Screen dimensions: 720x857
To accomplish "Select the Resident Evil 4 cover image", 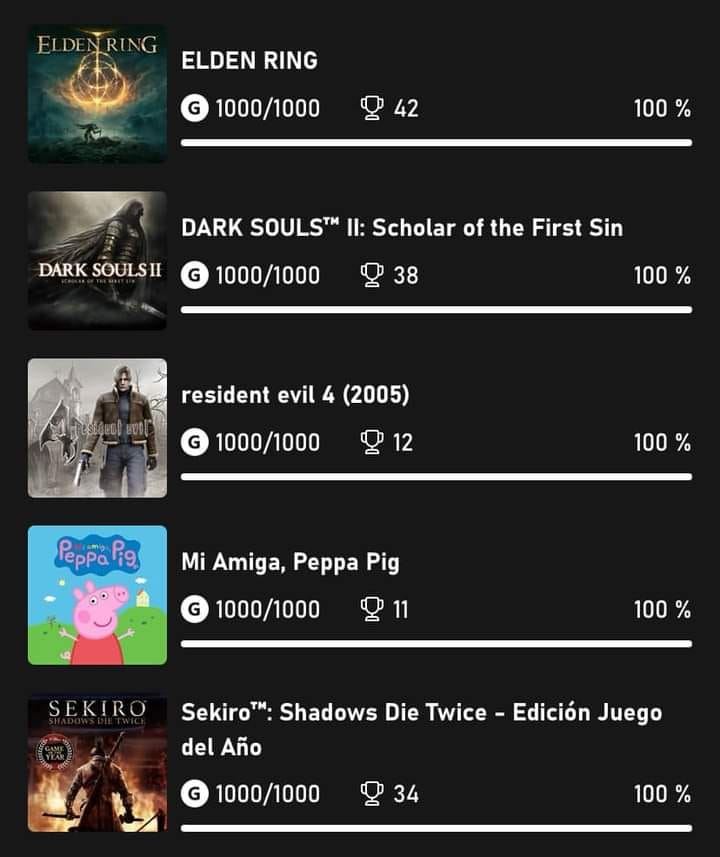I will pyautogui.click(x=97, y=428).
